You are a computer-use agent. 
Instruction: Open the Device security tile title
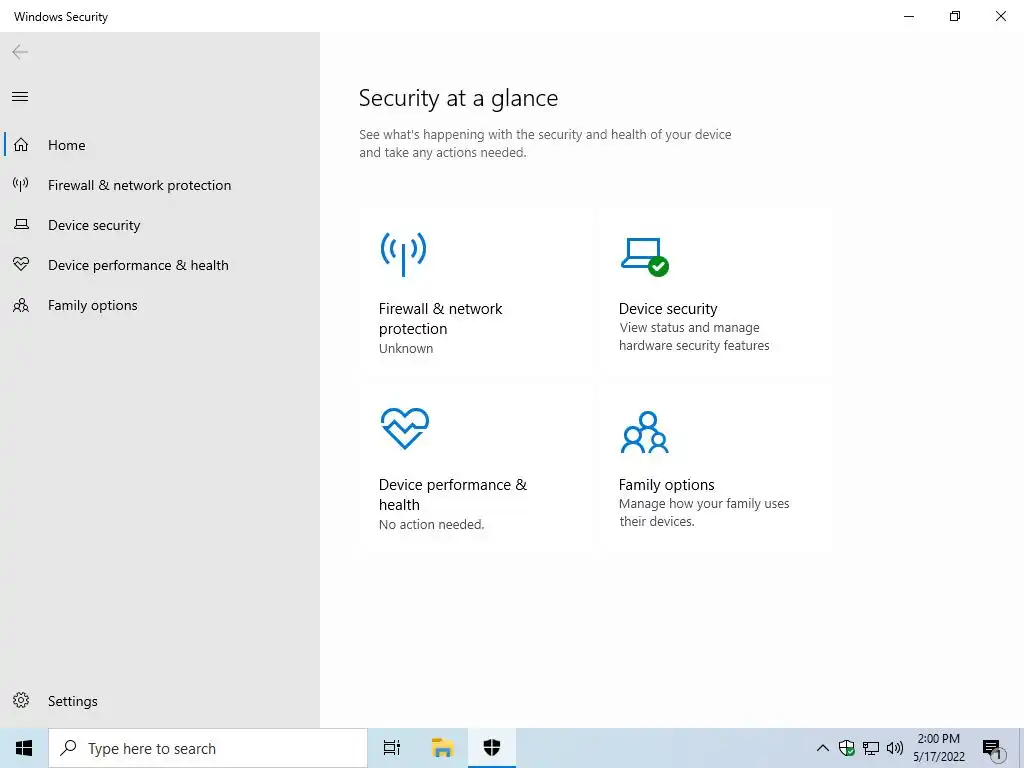click(x=668, y=308)
